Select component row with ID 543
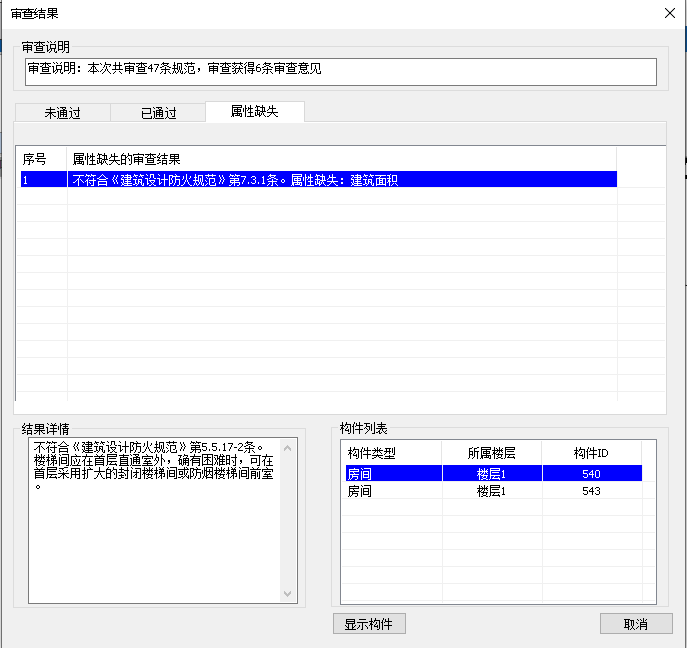Viewport: 687px width, 648px height. pos(493,491)
